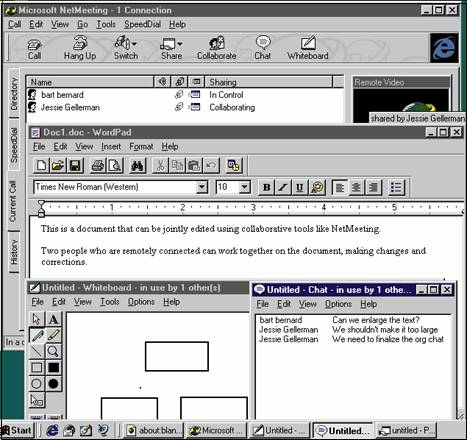
Task: Open the Insert menu in WordPad
Action: click(111, 146)
